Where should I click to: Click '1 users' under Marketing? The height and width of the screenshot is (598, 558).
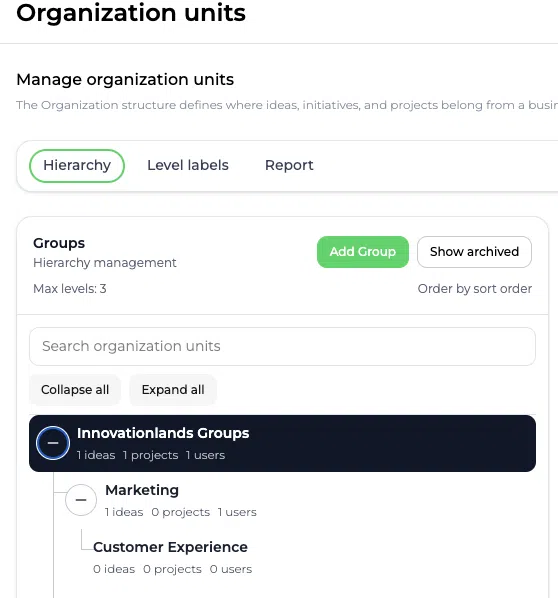237,512
